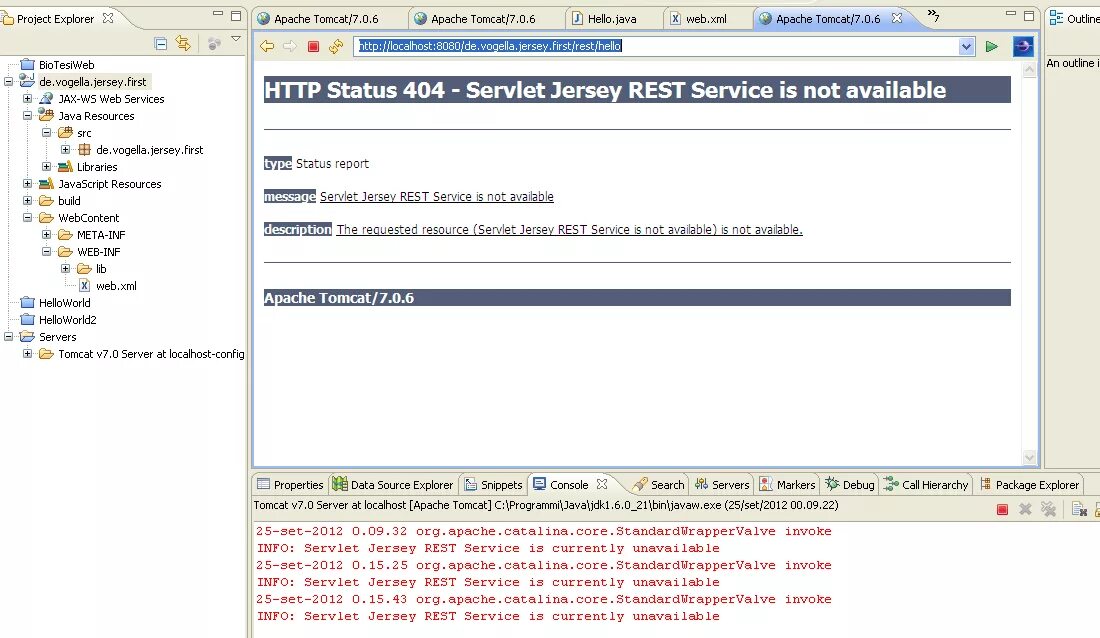Open the Call Hierarchy tab
The image size is (1100, 638).
(926, 484)
